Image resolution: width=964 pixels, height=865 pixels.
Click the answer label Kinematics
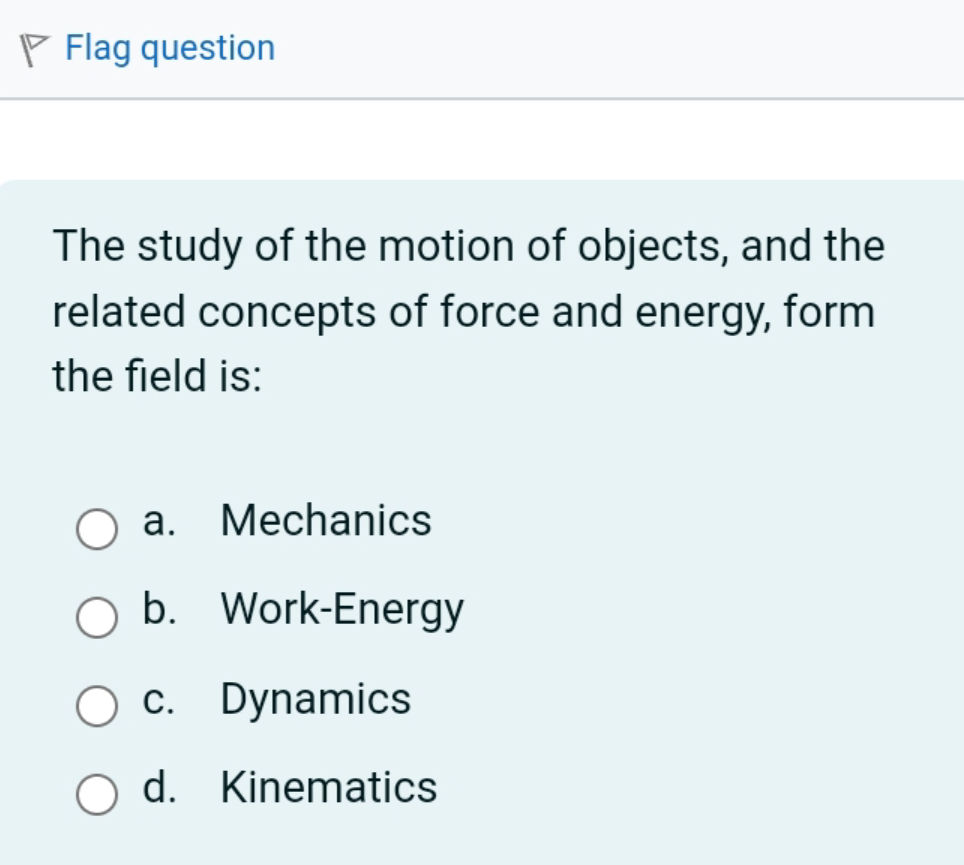(328, 788)
